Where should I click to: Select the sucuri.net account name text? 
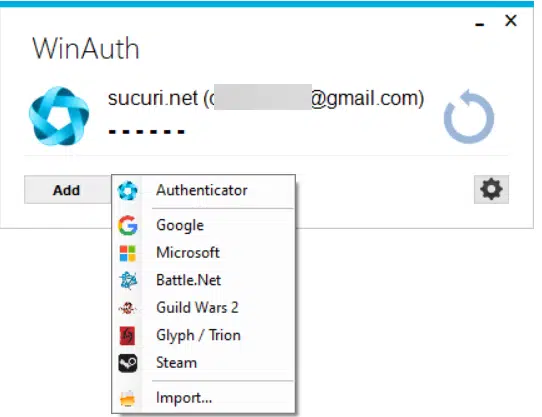pos(266,98)
